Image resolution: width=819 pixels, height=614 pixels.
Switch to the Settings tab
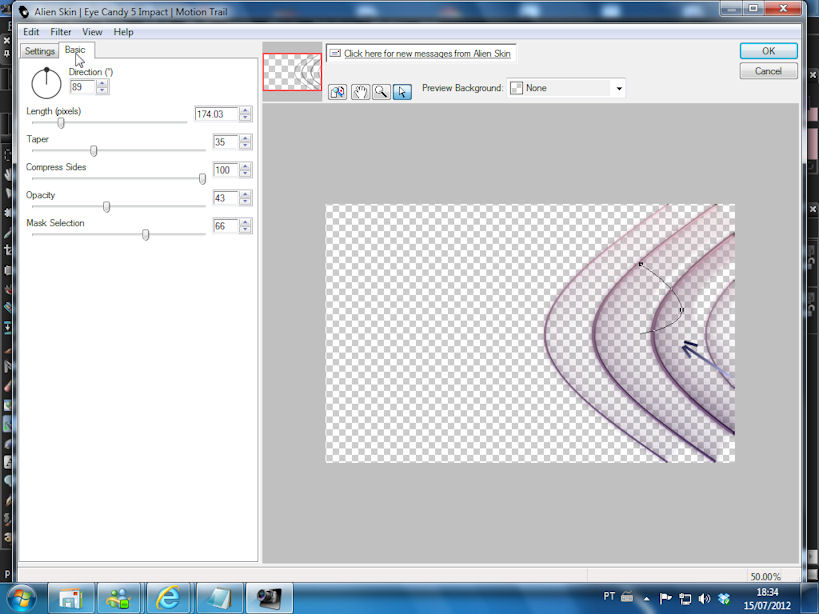tap(40, 51)
